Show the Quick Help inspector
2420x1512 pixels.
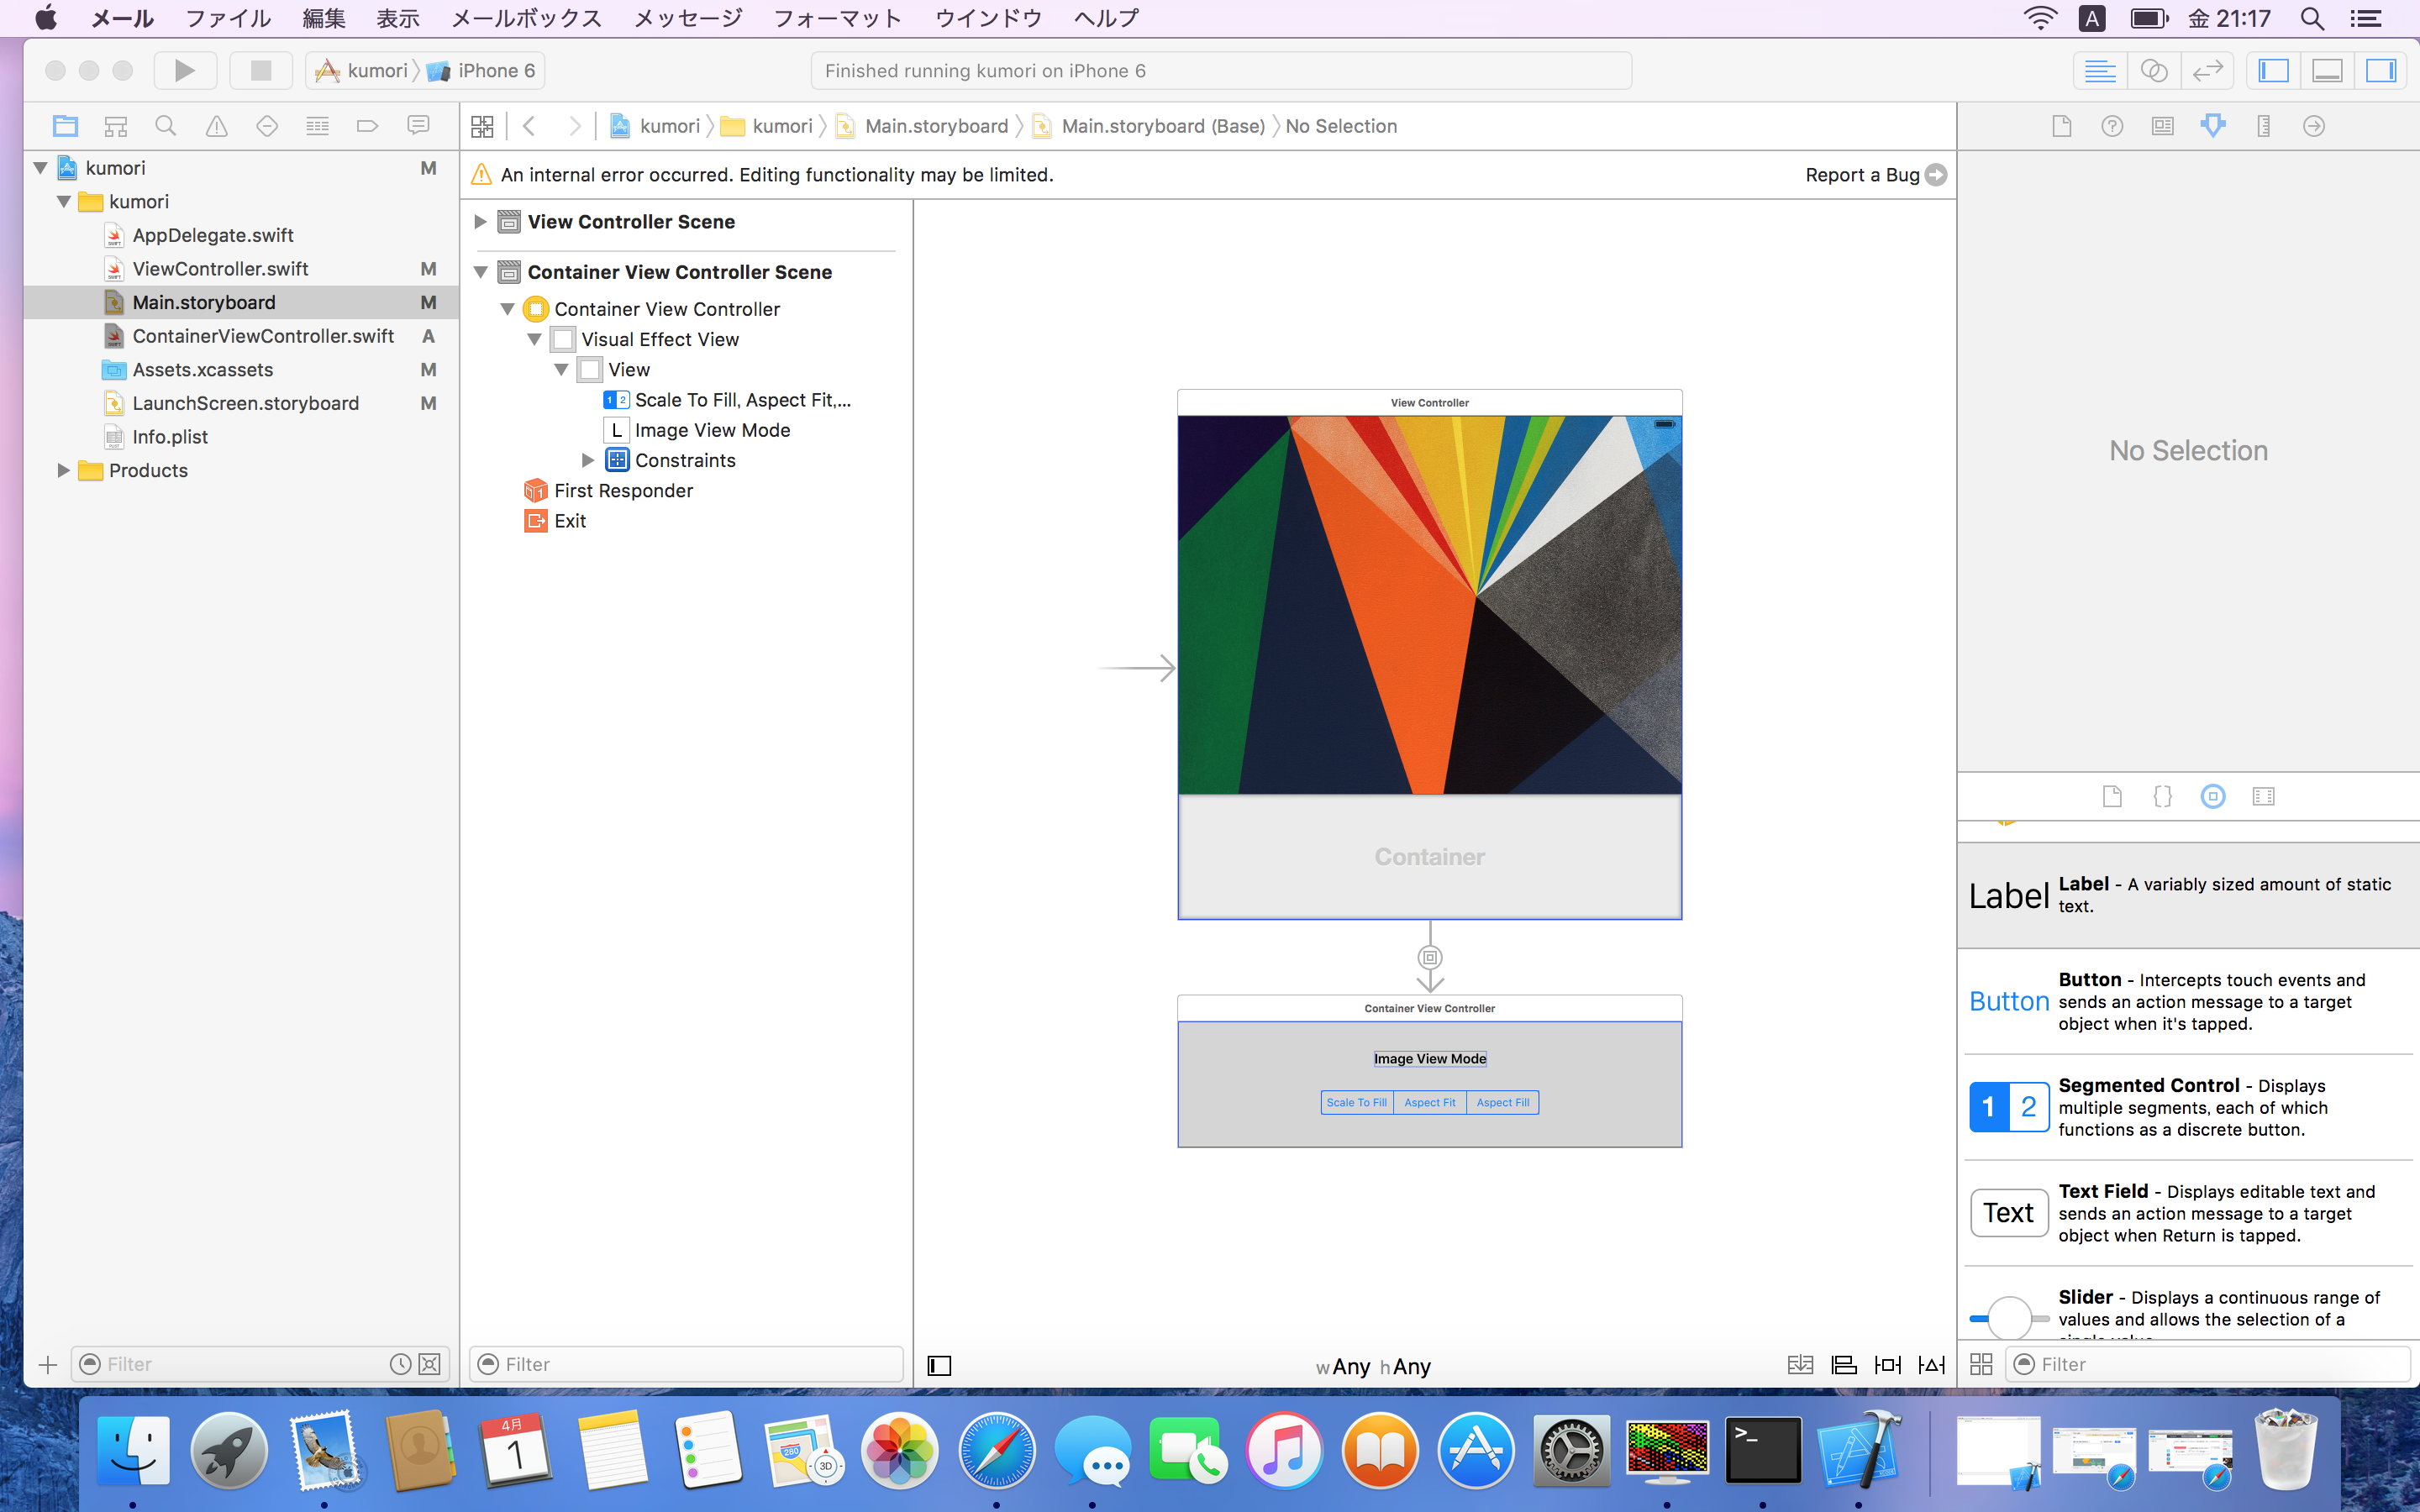pyautogui.click(x=2112, y=126)
